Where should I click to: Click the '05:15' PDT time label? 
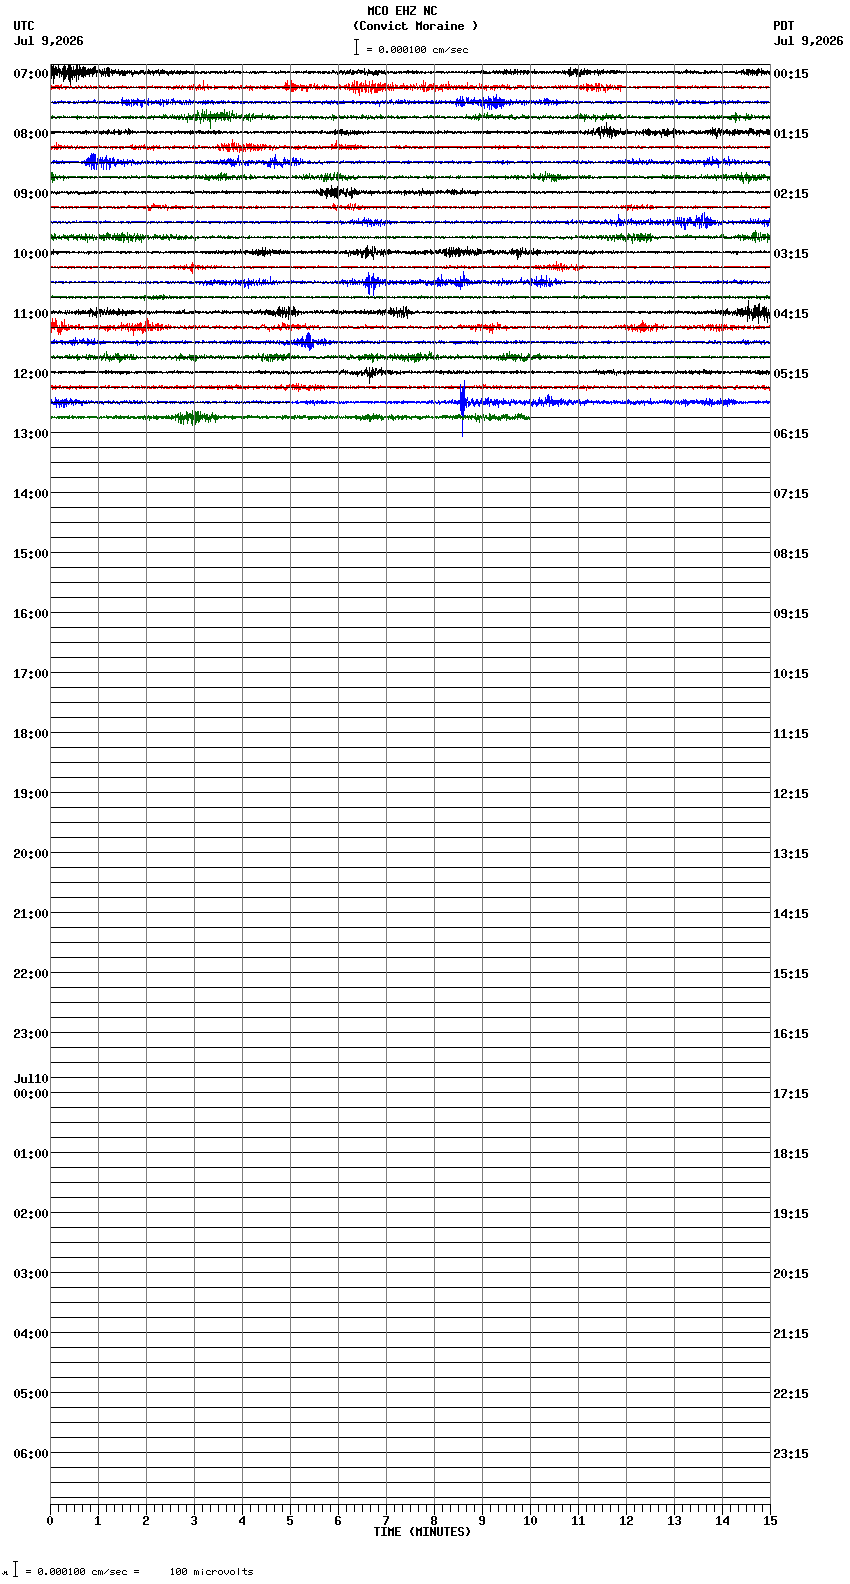[791, 374]
